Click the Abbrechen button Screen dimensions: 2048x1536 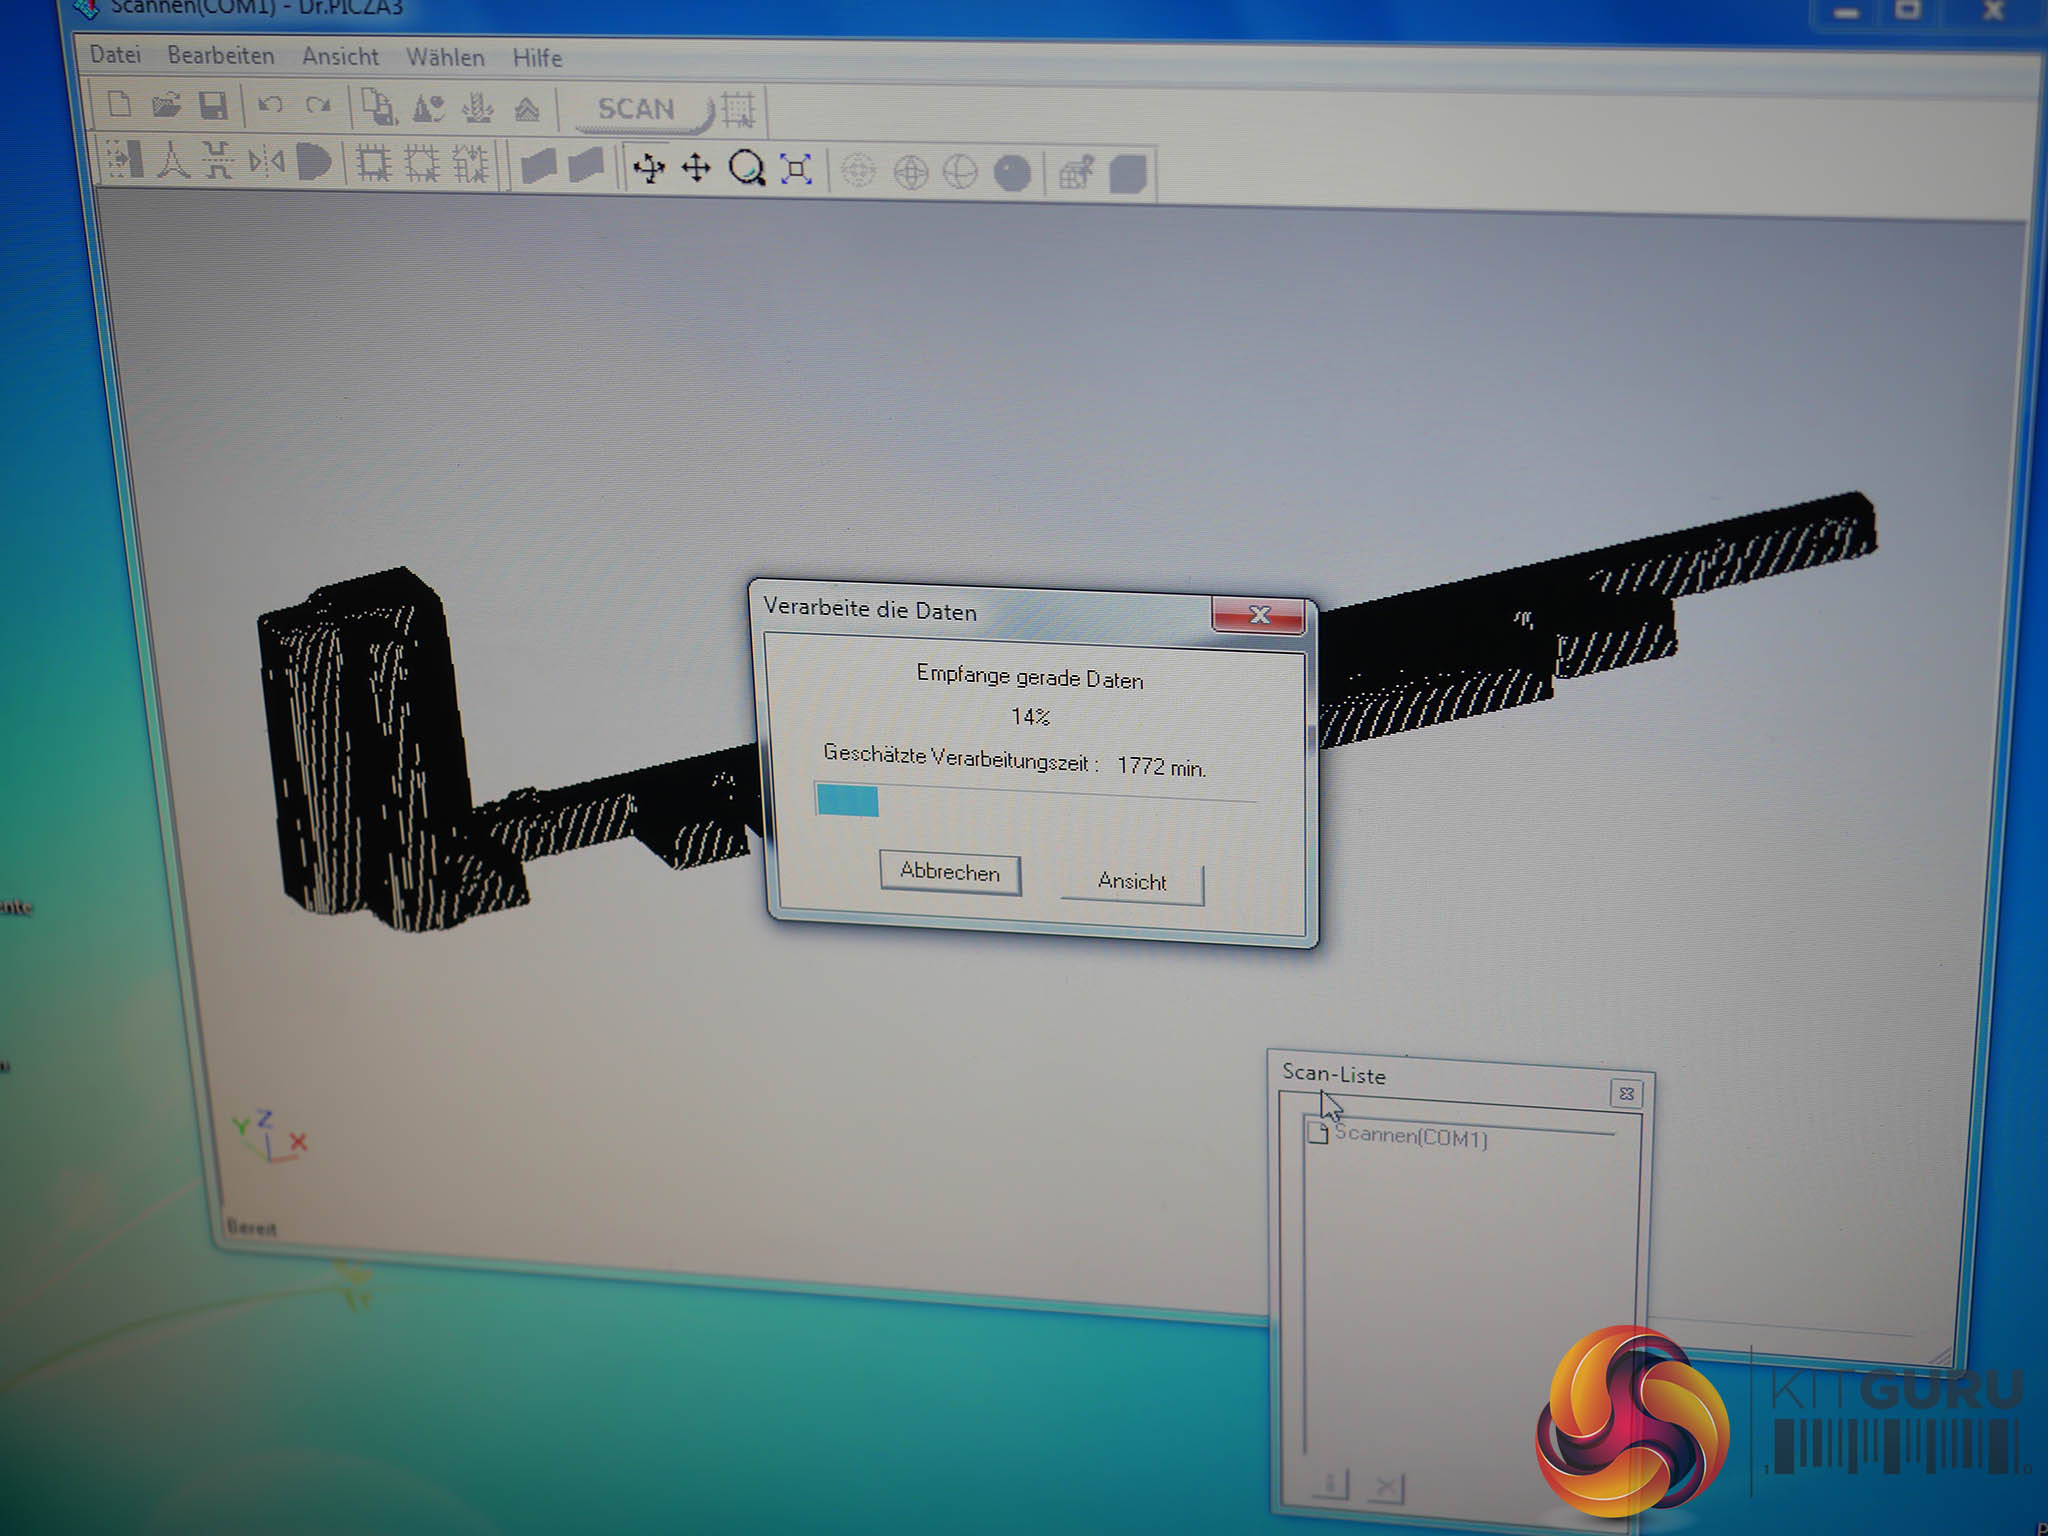[949, 872]
